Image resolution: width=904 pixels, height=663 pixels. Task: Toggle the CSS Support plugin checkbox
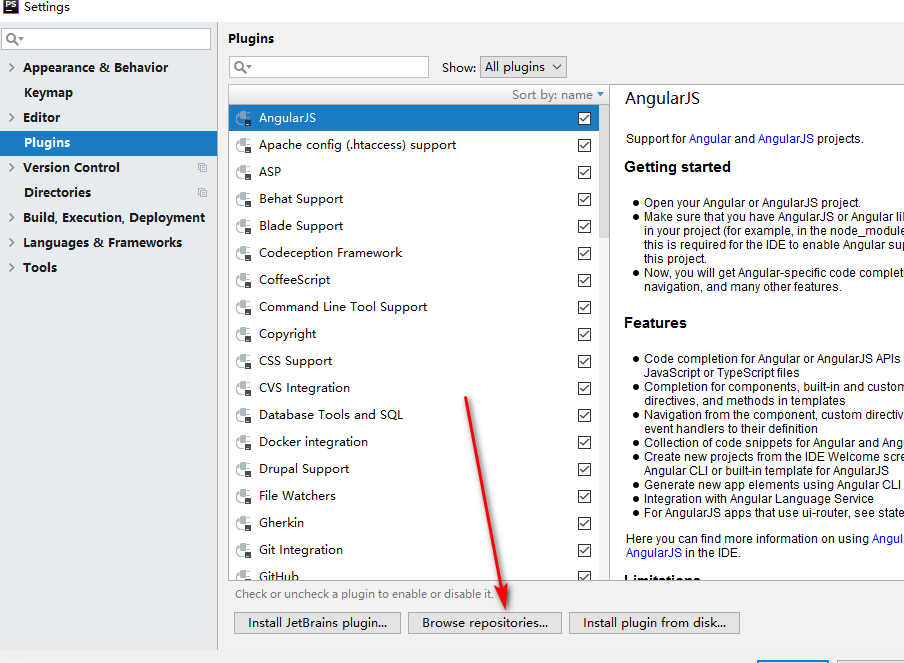pos(585,361)
